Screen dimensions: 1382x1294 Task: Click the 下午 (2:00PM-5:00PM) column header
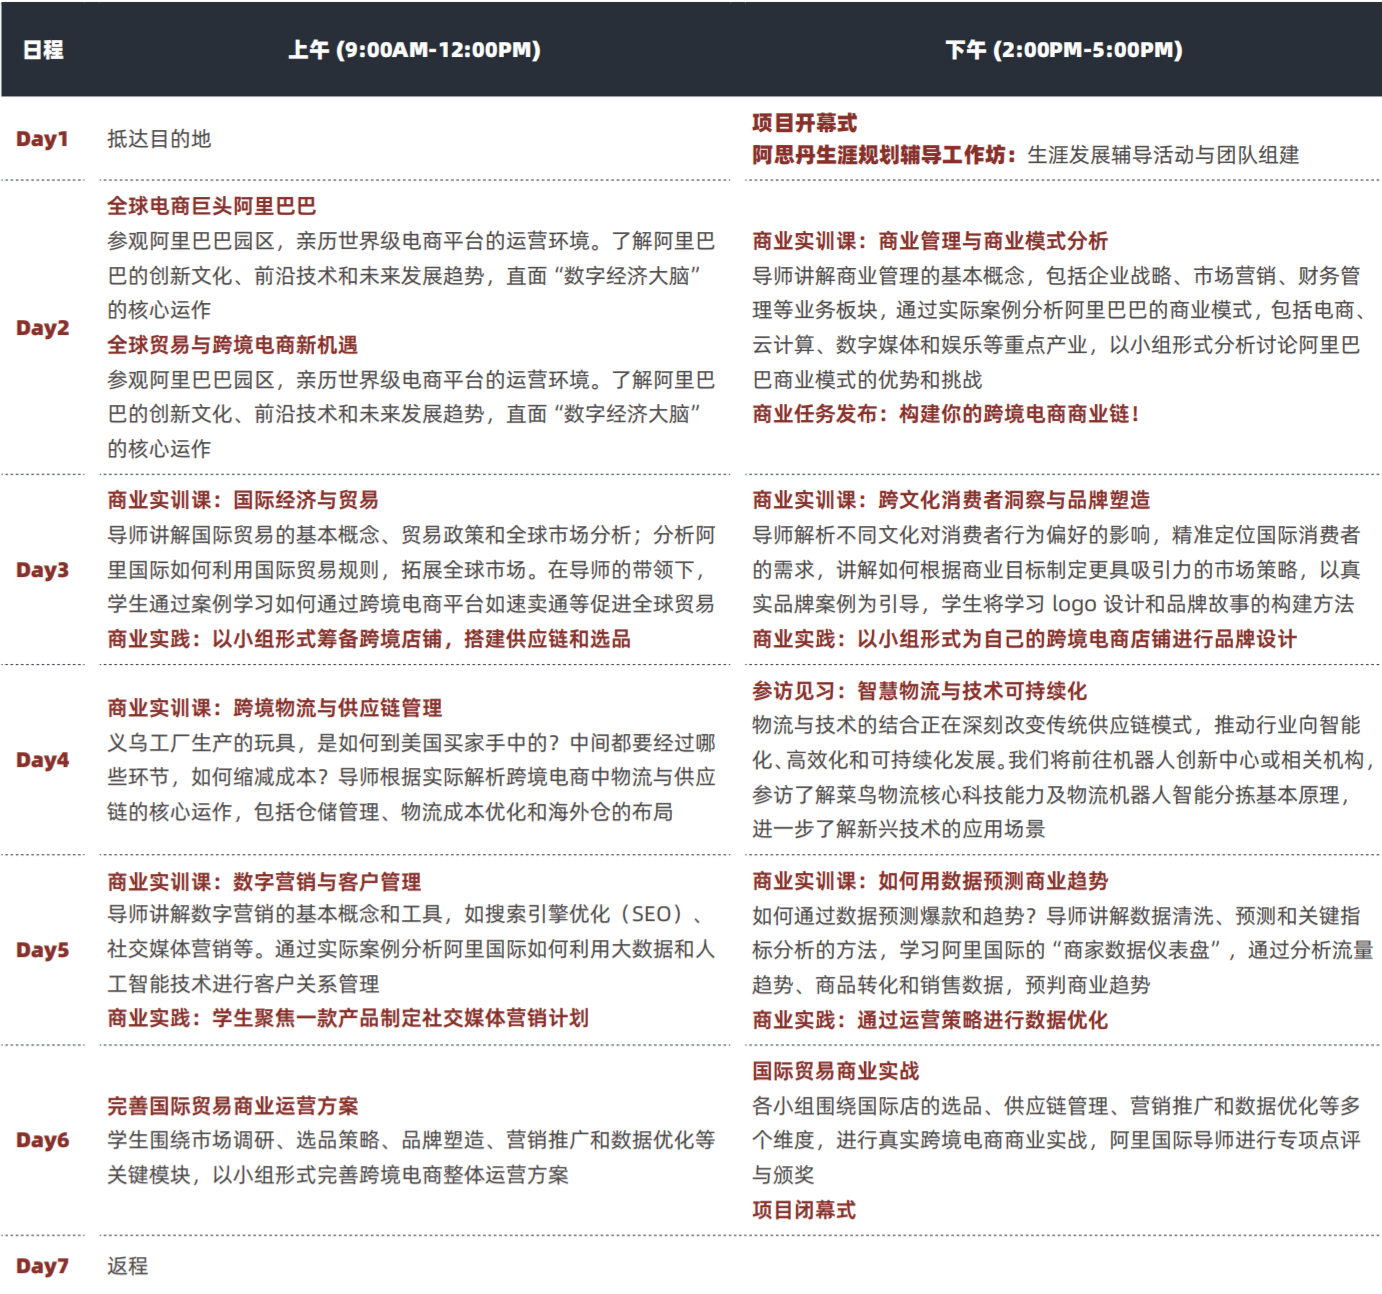[1064, 50]
